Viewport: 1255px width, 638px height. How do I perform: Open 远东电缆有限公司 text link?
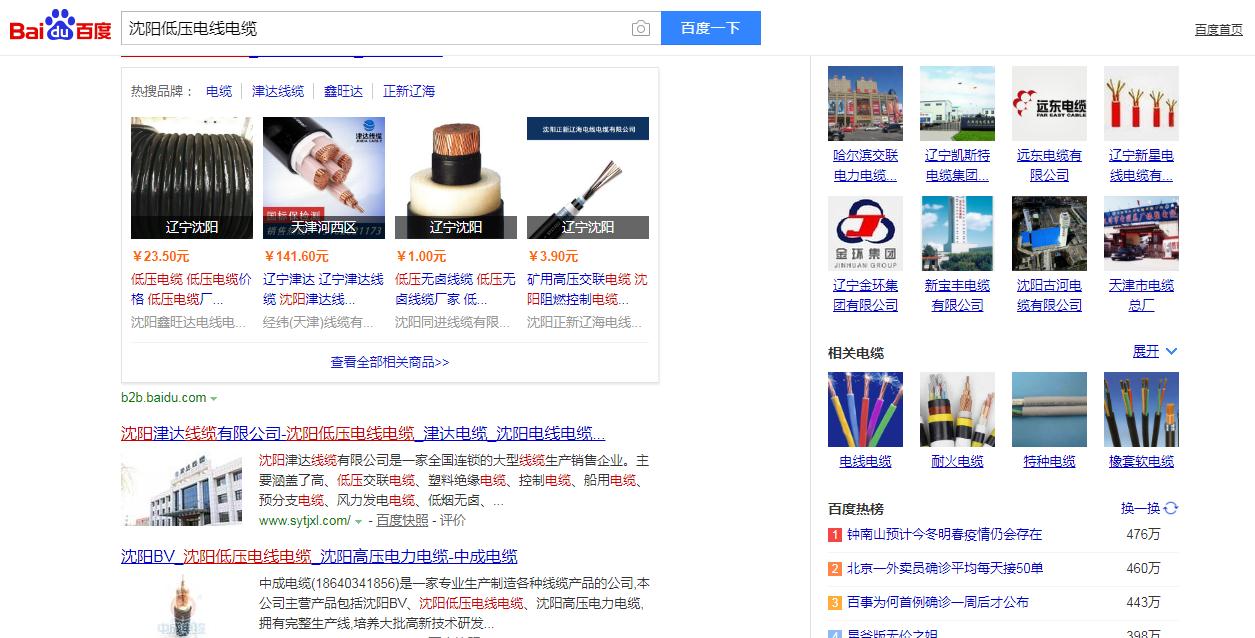coord(1050,165)
